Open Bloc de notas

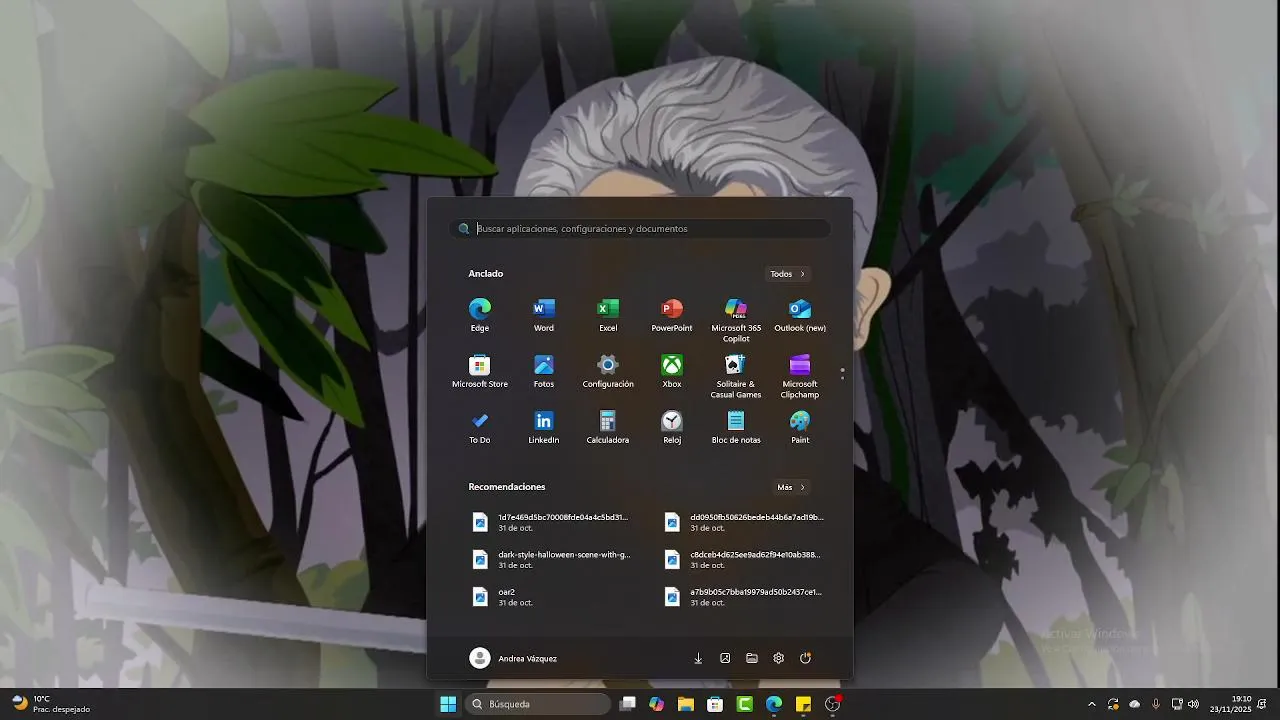[736, 427]
